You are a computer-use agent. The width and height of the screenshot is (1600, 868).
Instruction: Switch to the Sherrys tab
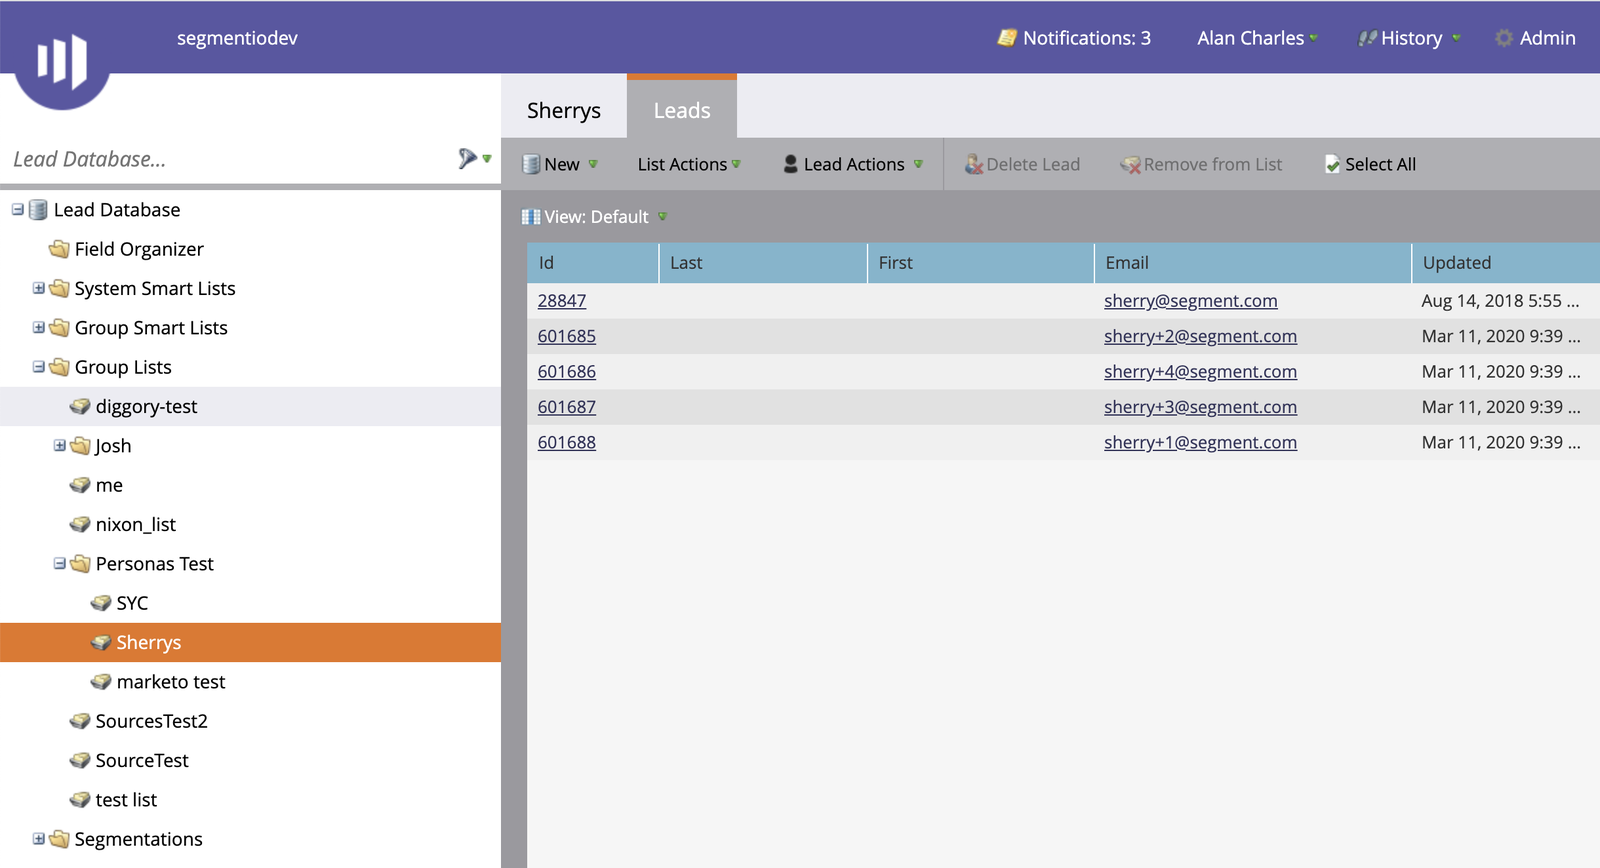pos(564,110)
